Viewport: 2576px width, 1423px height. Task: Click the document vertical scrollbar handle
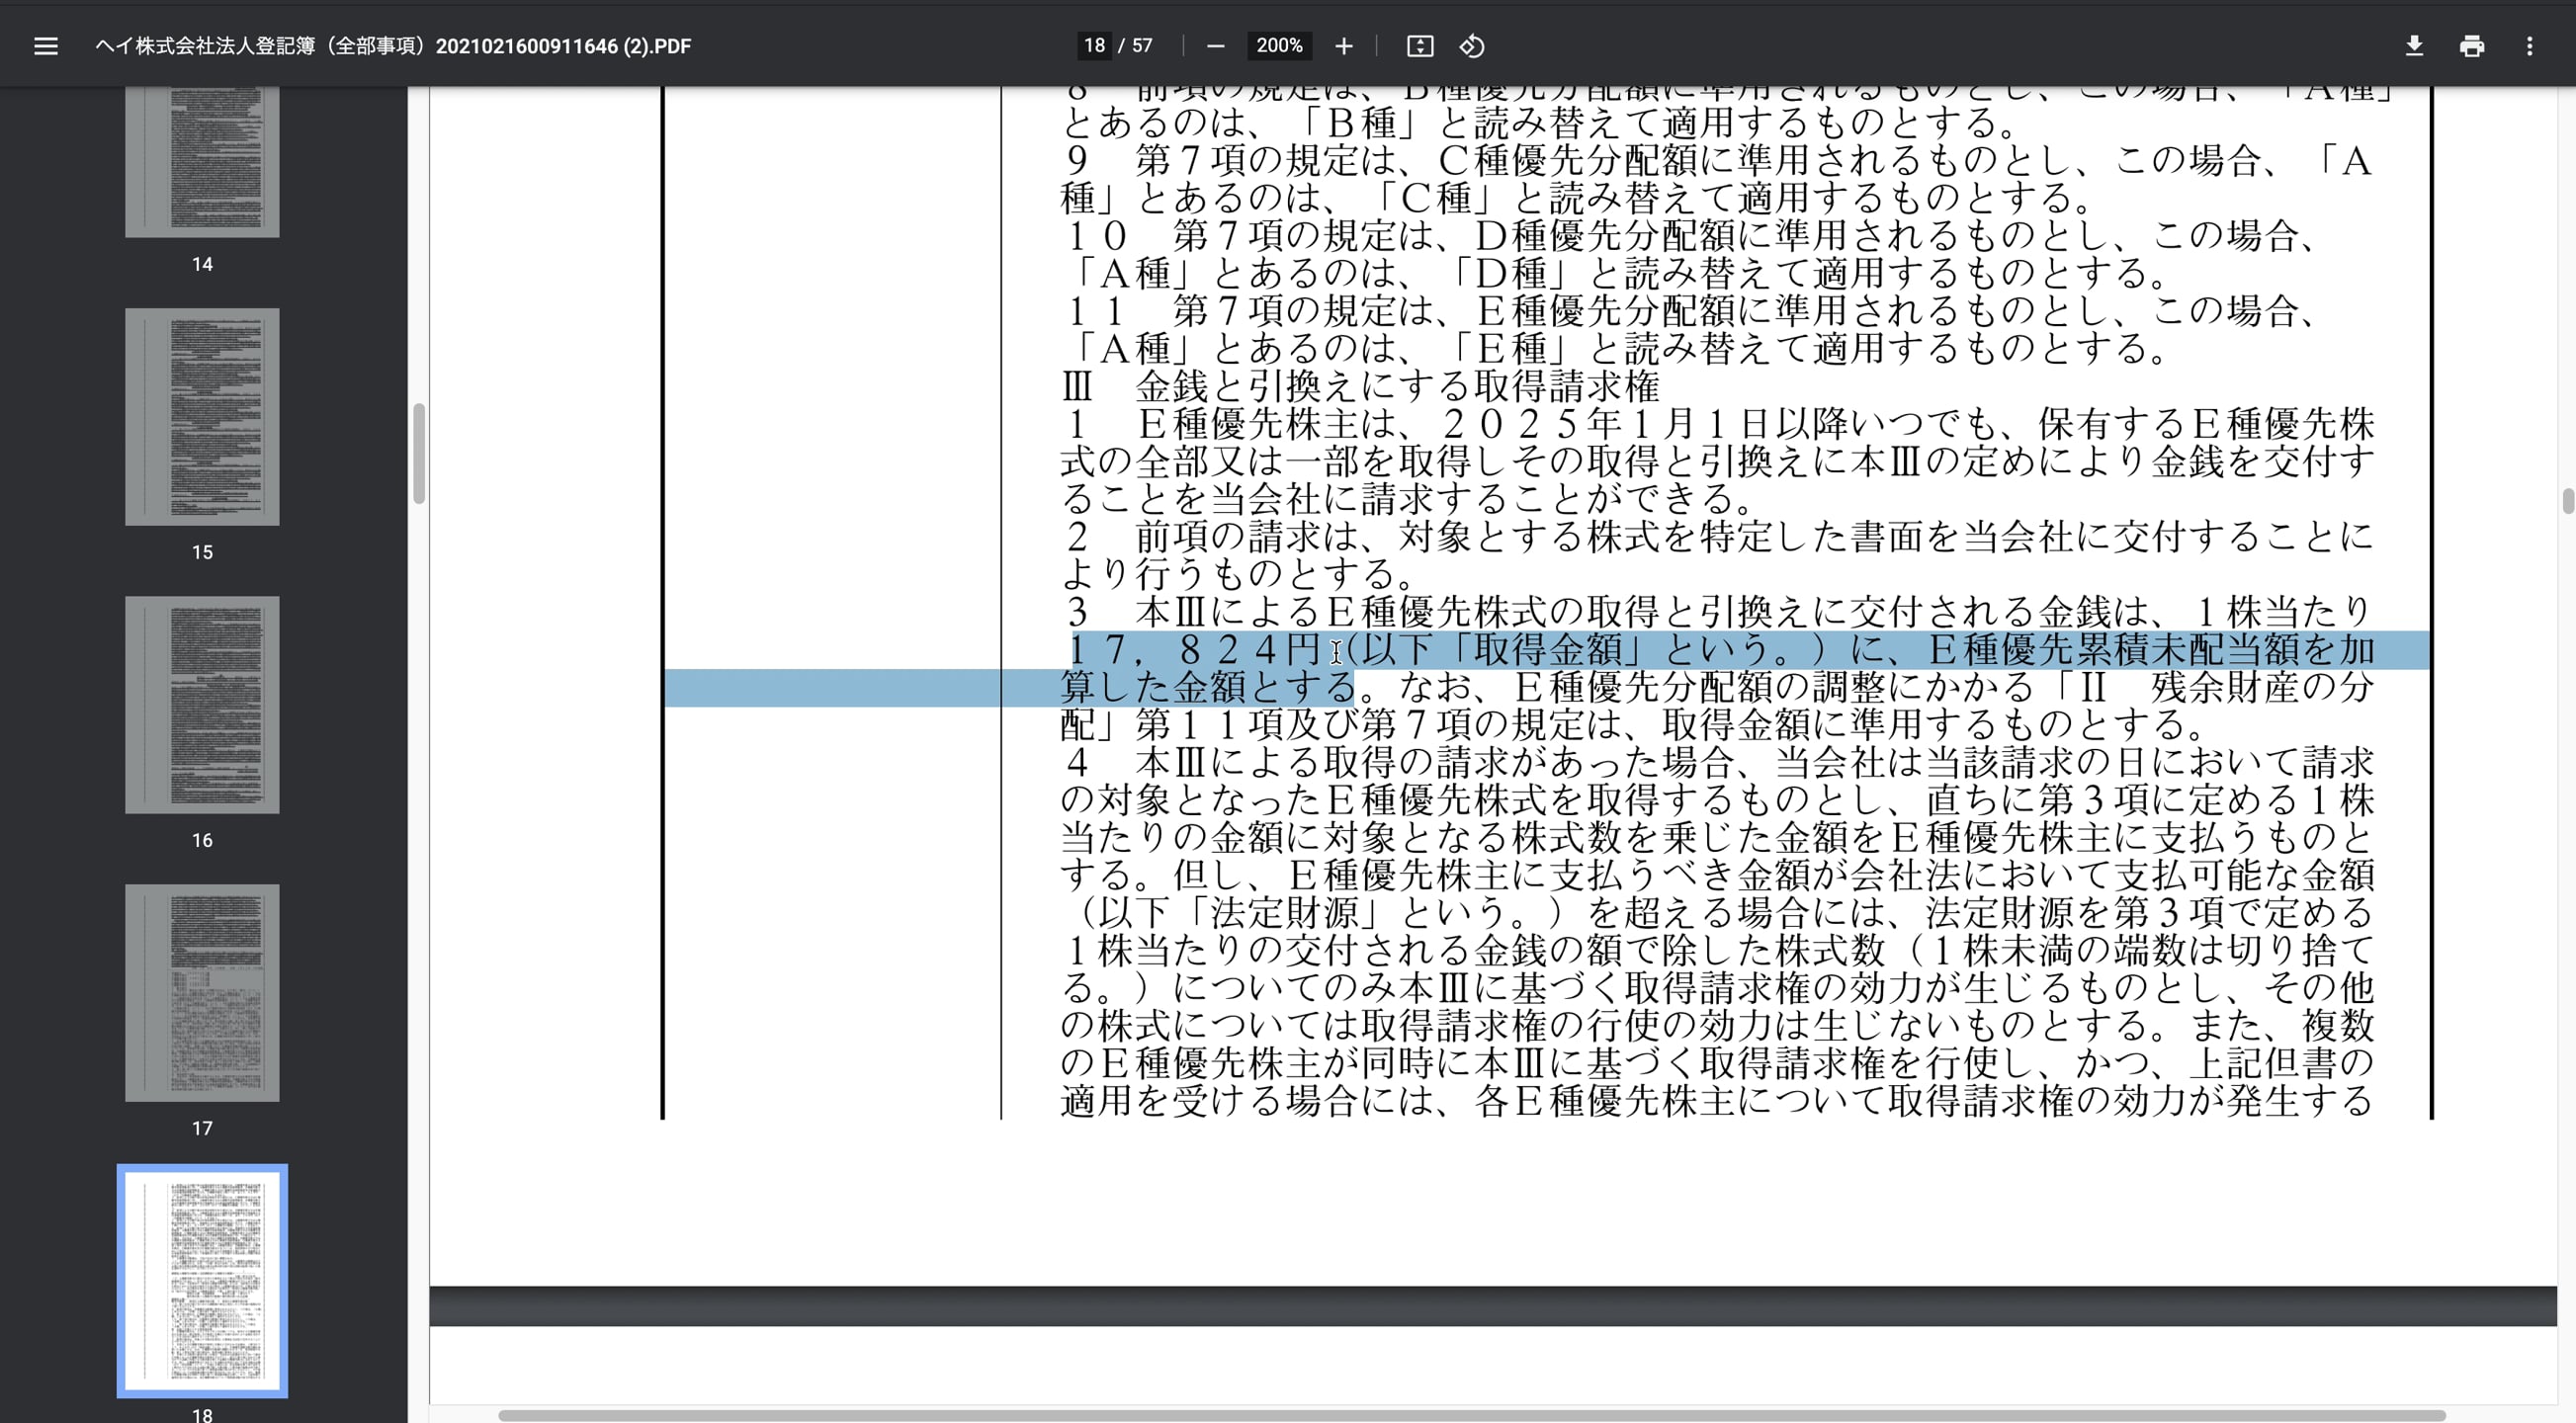(x=2567, y=501)
